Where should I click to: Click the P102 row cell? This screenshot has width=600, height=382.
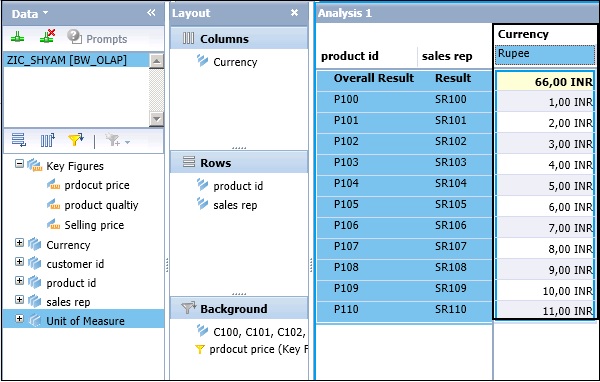pyautogui.click(x=346, y=141)
